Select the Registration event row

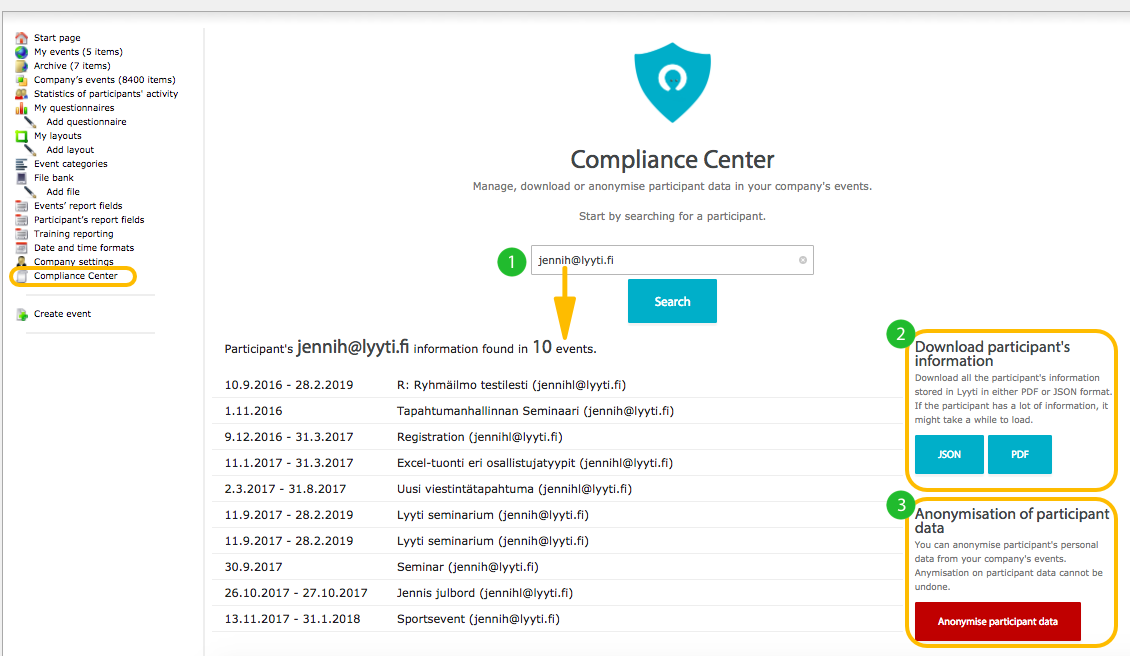[556, 437]
